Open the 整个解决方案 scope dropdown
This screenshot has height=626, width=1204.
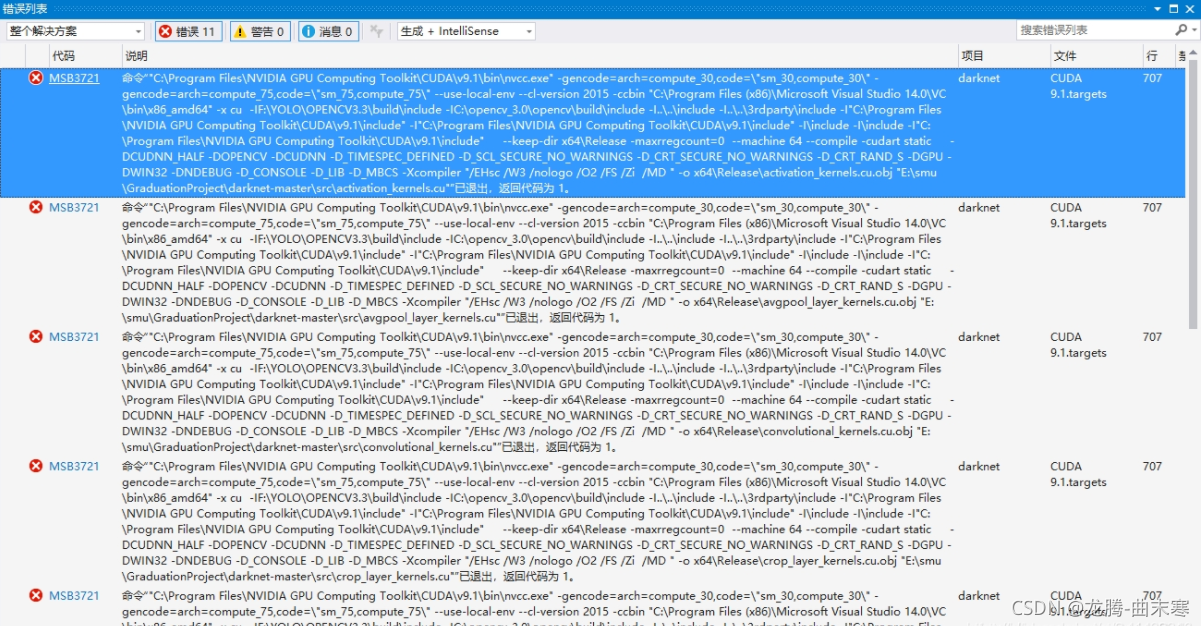pos(75,31)
